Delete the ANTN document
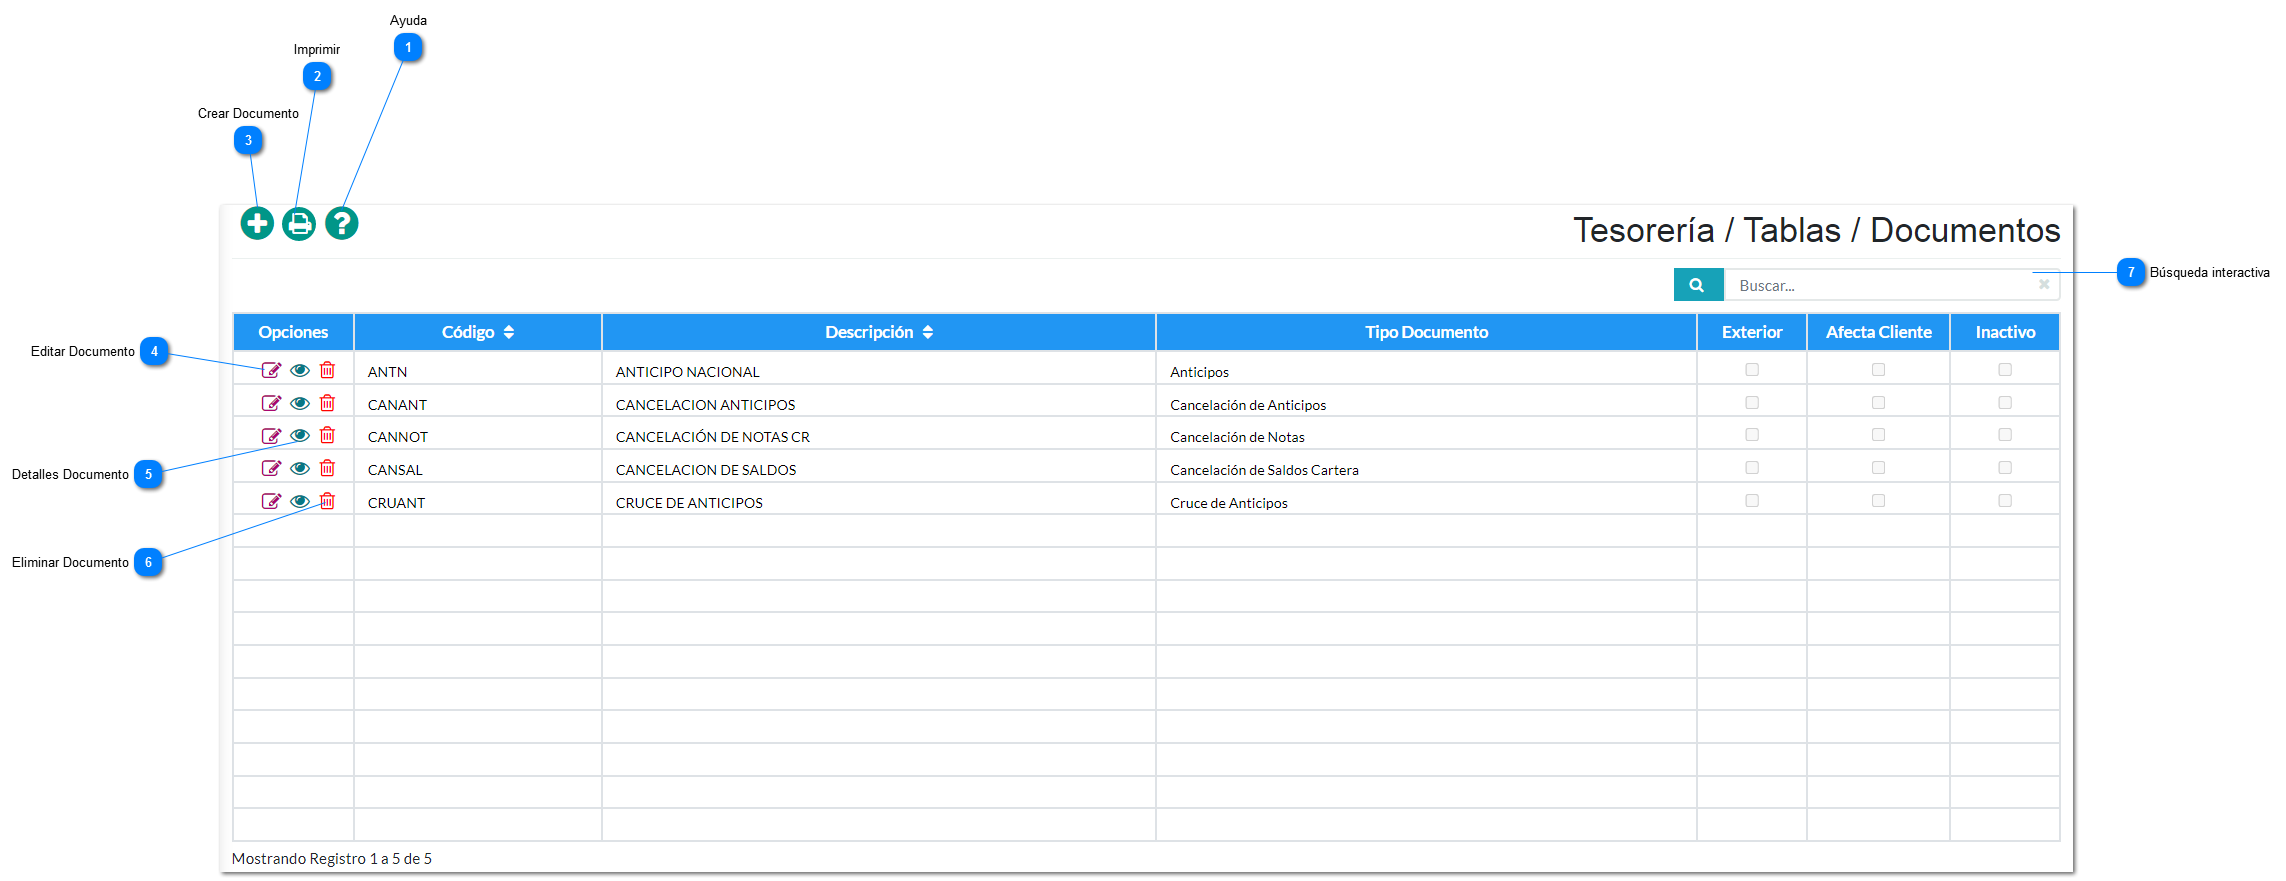 pyautogui.click(x=327, y=370)
